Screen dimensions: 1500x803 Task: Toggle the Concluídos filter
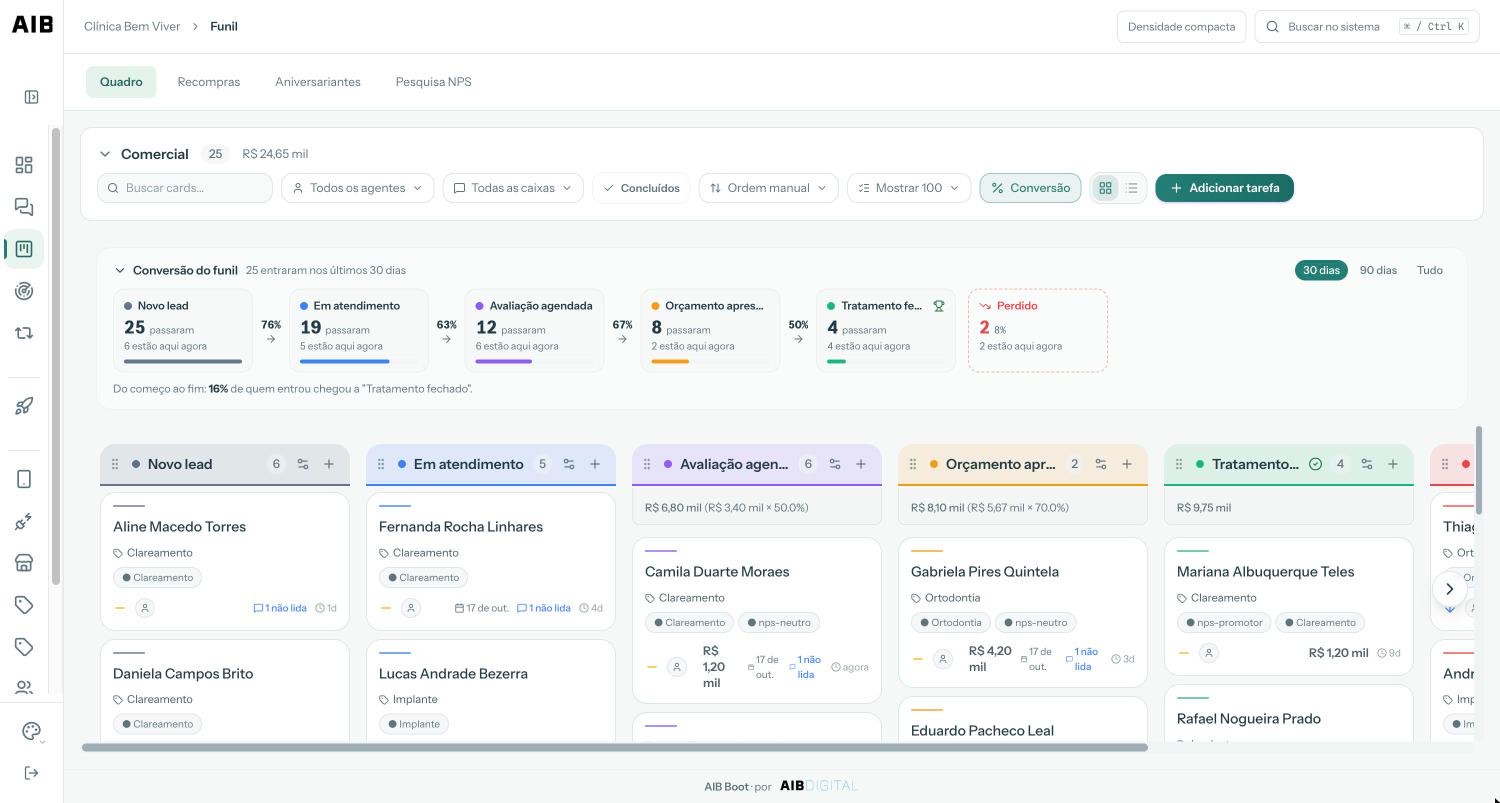pyautogui.click(x=641, y=188)
